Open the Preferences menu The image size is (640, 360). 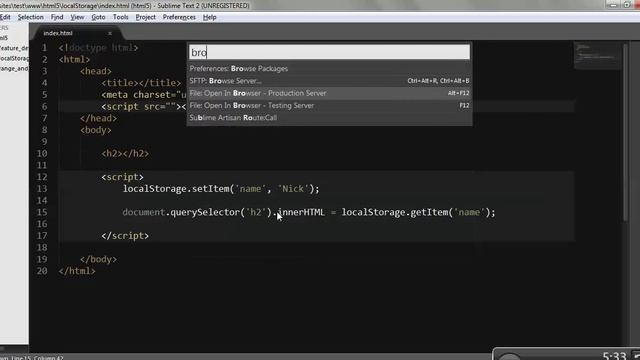coord(179,17)
